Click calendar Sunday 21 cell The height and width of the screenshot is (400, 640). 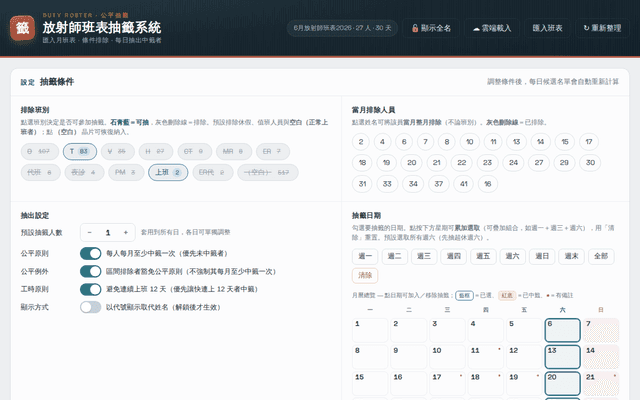[601, 384]
